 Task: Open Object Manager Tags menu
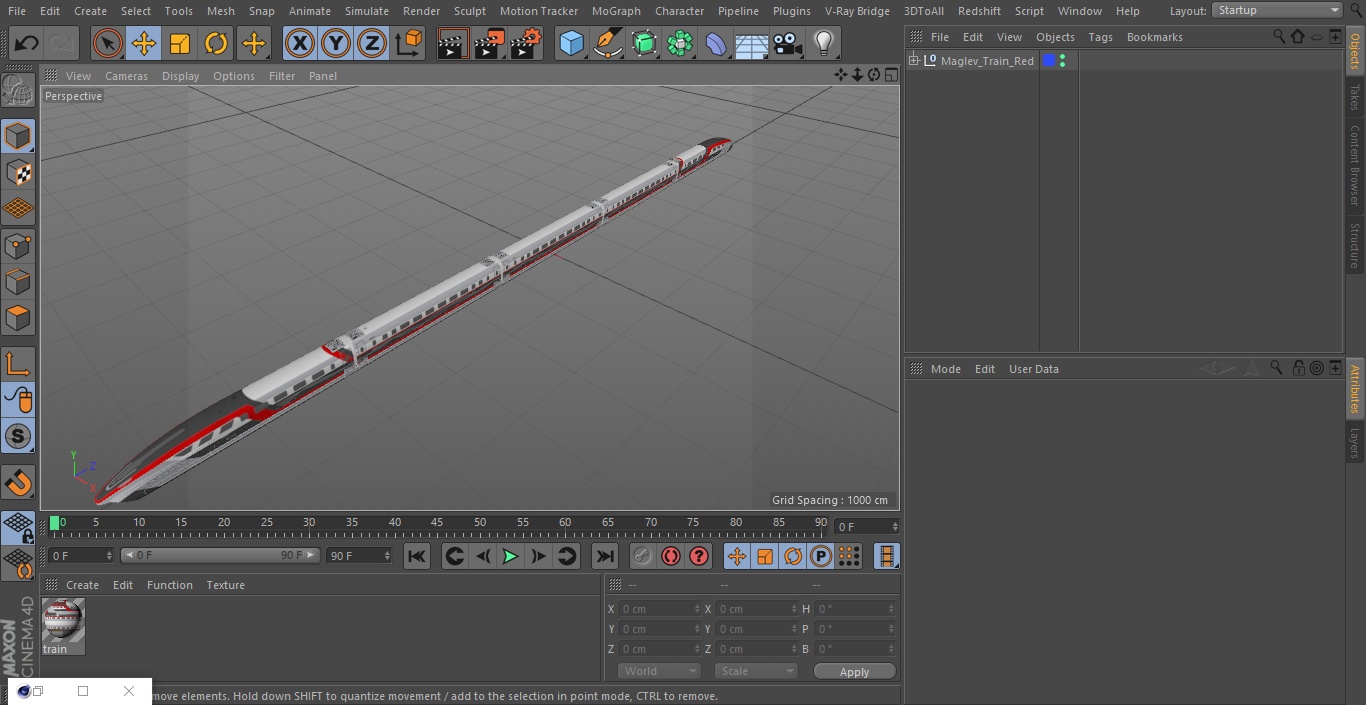click(1100, 37)
